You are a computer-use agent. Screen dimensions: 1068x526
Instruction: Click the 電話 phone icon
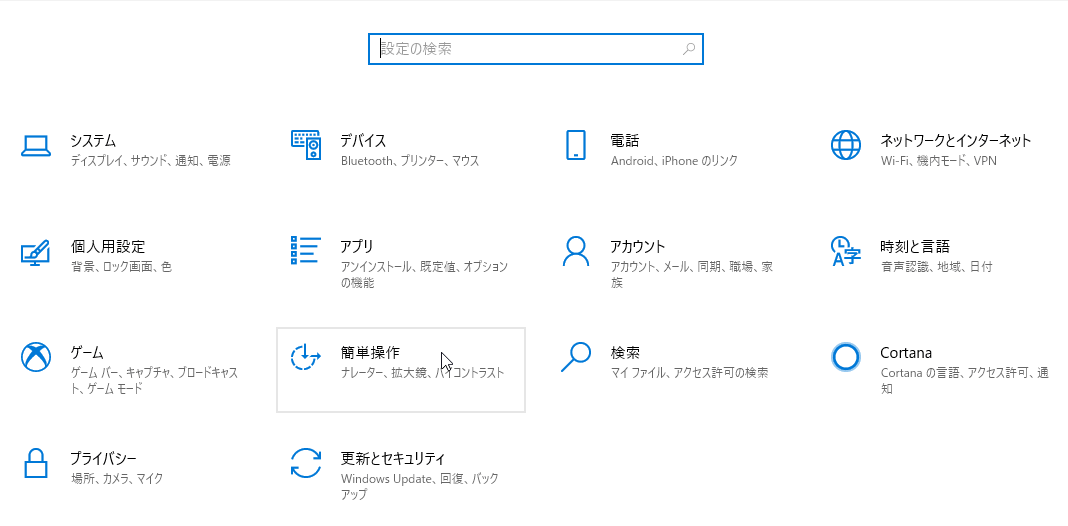[x=576, y=144]
